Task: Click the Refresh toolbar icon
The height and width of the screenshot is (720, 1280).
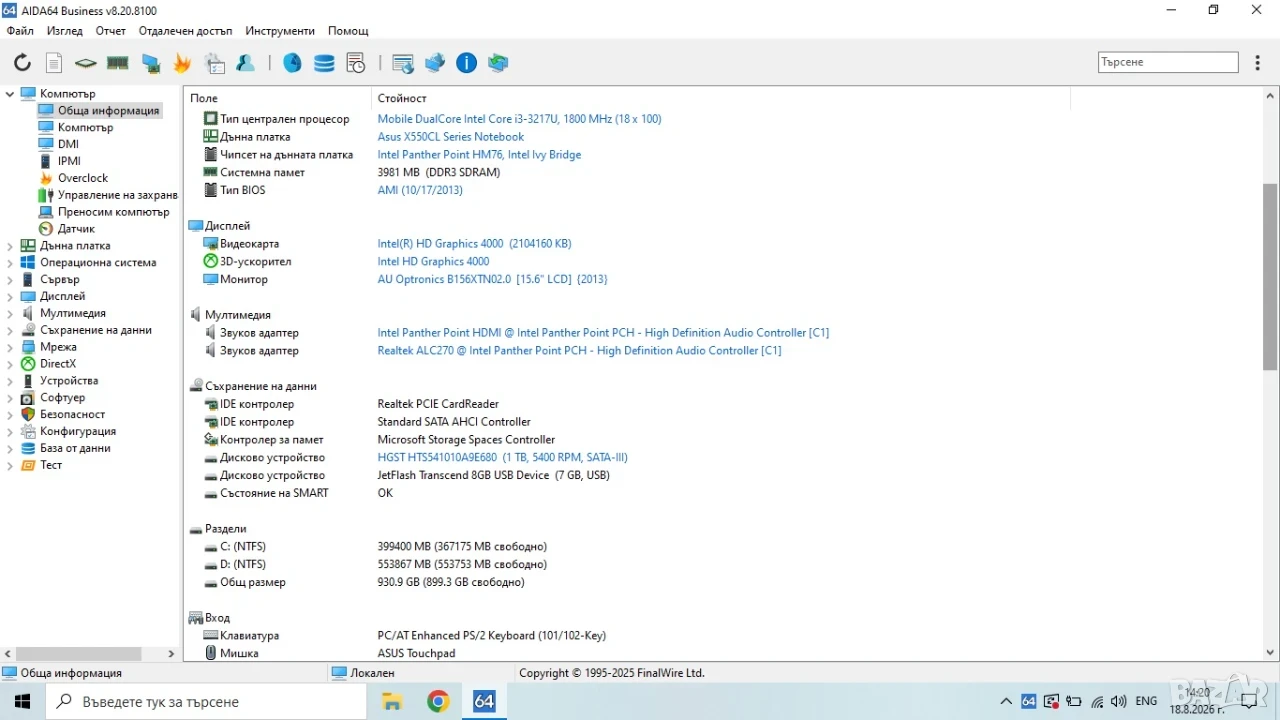Action: point(22,63)
